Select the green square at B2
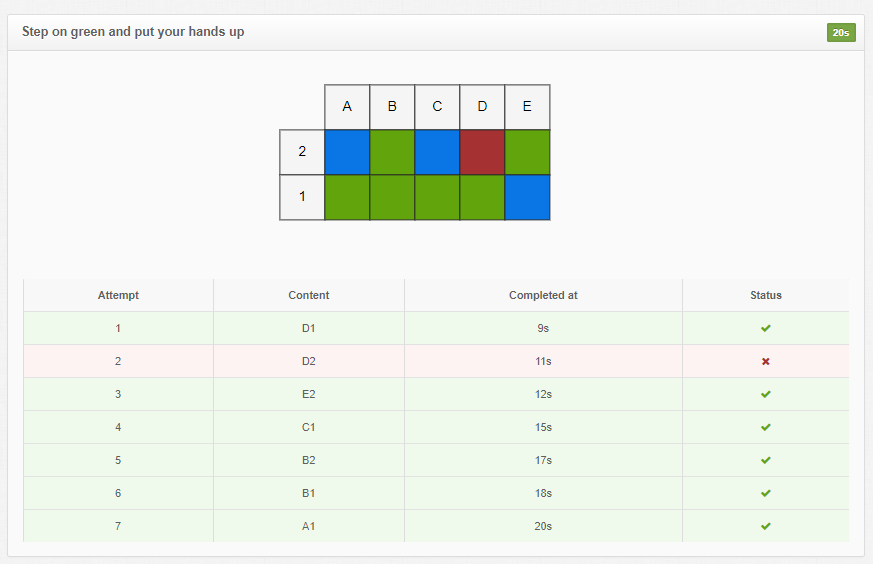The width and height of the screenshot is (873, 564). tap(392, 152)
